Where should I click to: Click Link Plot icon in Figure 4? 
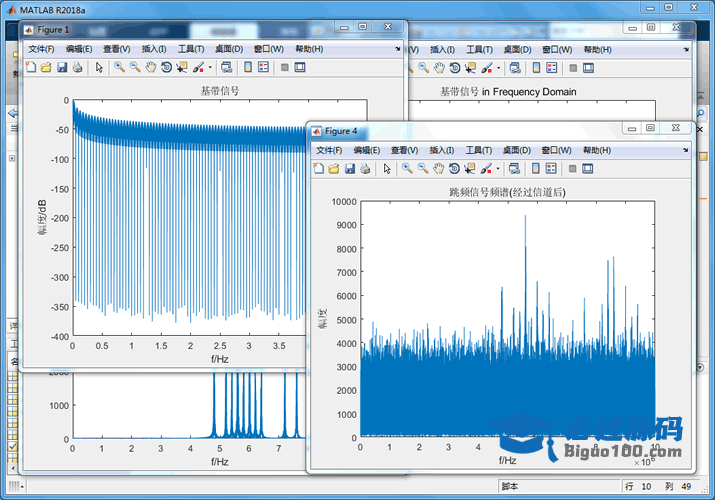(x=514, y=169)
